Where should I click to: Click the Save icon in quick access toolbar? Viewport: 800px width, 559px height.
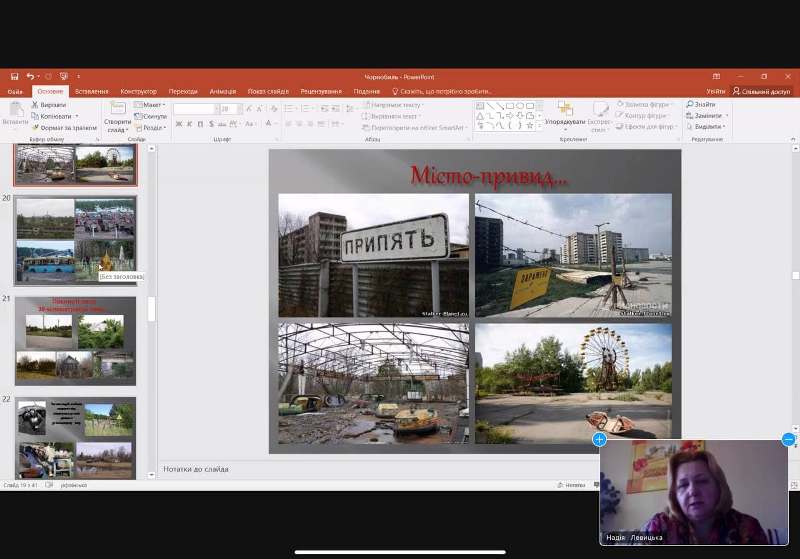click(14, 76)
